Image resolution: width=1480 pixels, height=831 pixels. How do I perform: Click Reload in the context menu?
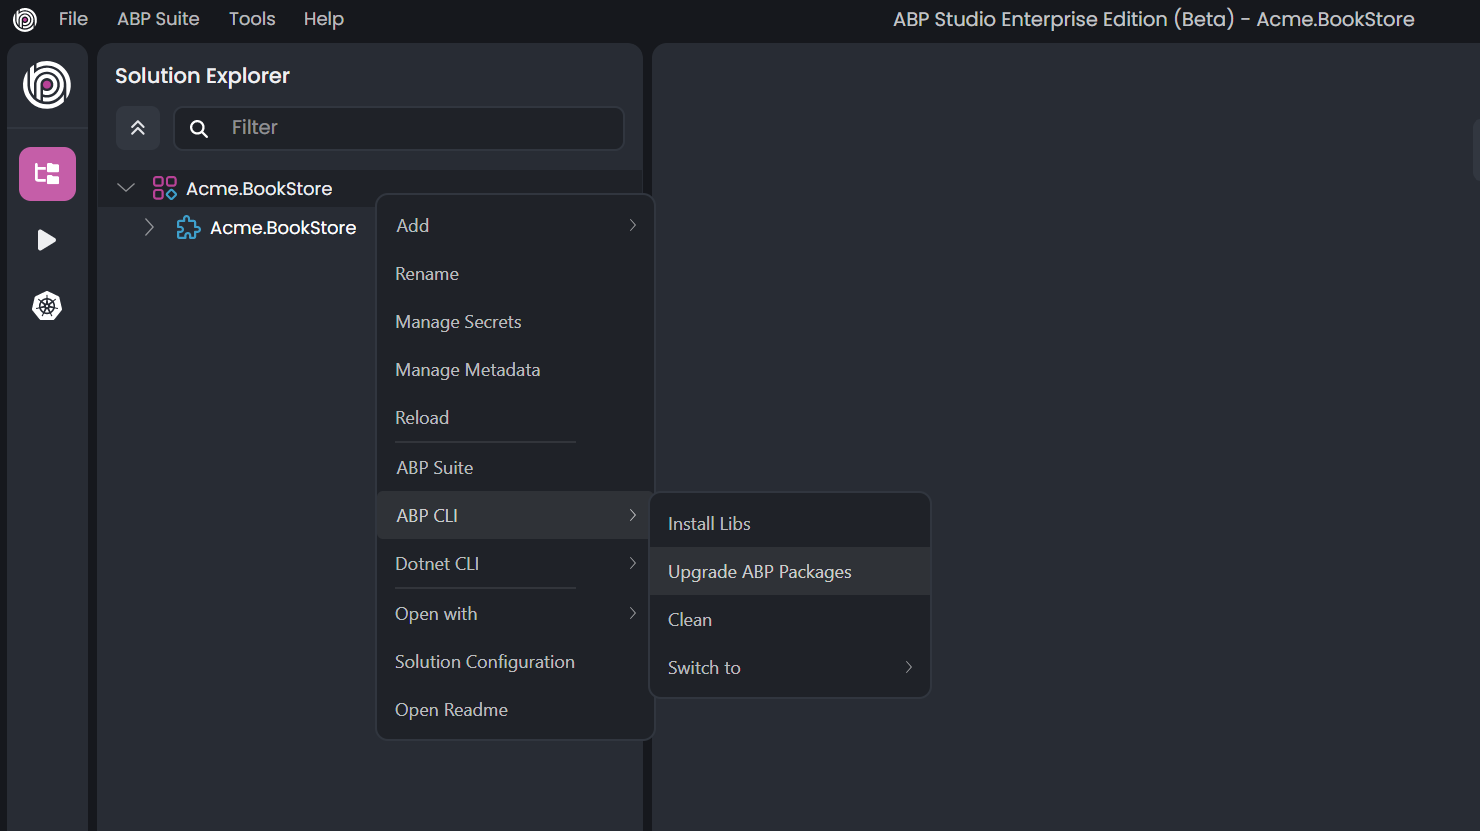515,418
